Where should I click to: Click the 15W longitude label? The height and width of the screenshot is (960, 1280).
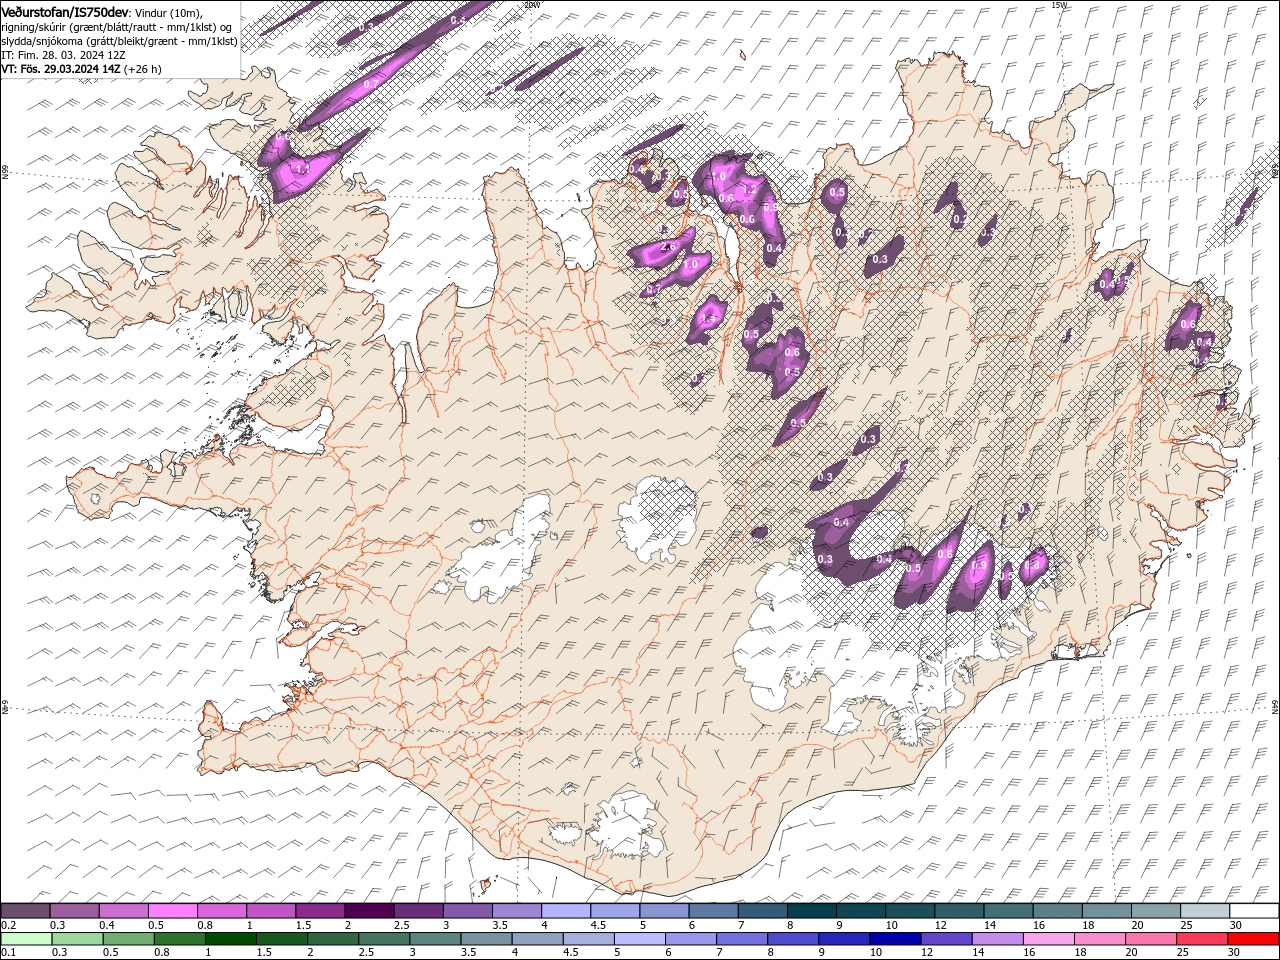1059,5
